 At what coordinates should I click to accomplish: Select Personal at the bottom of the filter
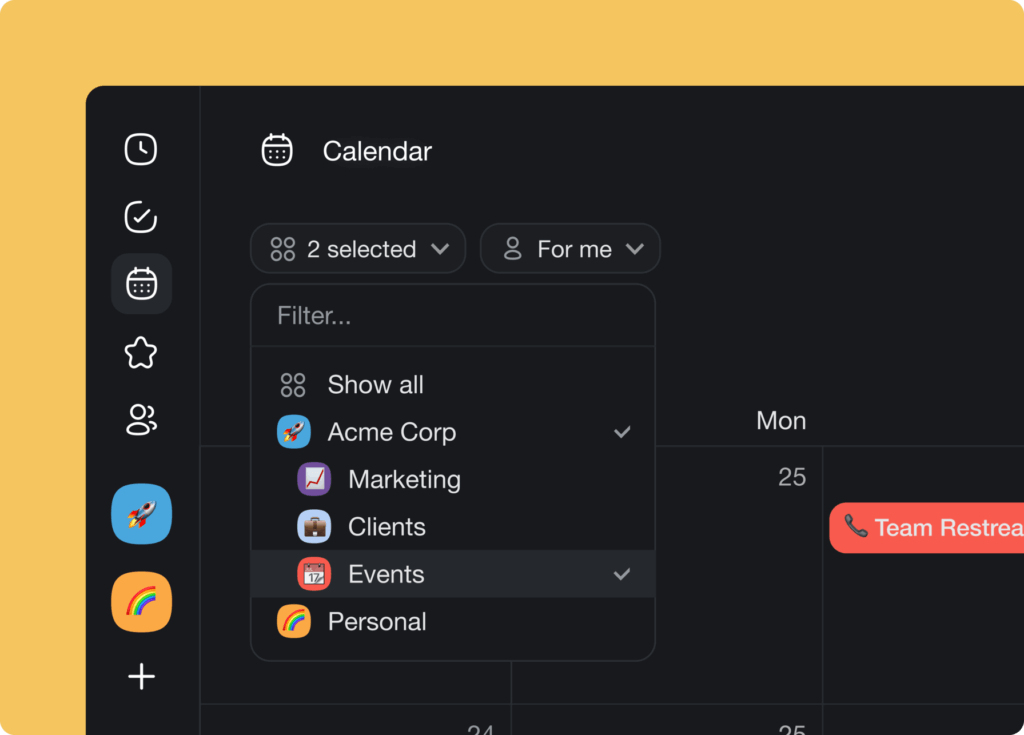[377, 621]
